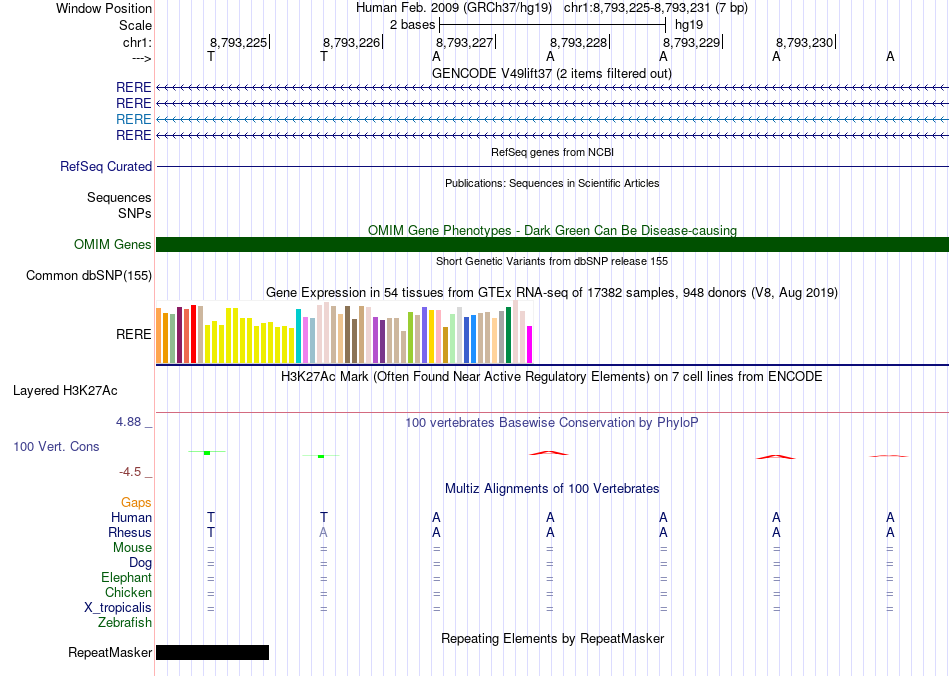Click position marker 8,793,230 on the ruler
The image size is (950, 676).
(x=805, y=42)
